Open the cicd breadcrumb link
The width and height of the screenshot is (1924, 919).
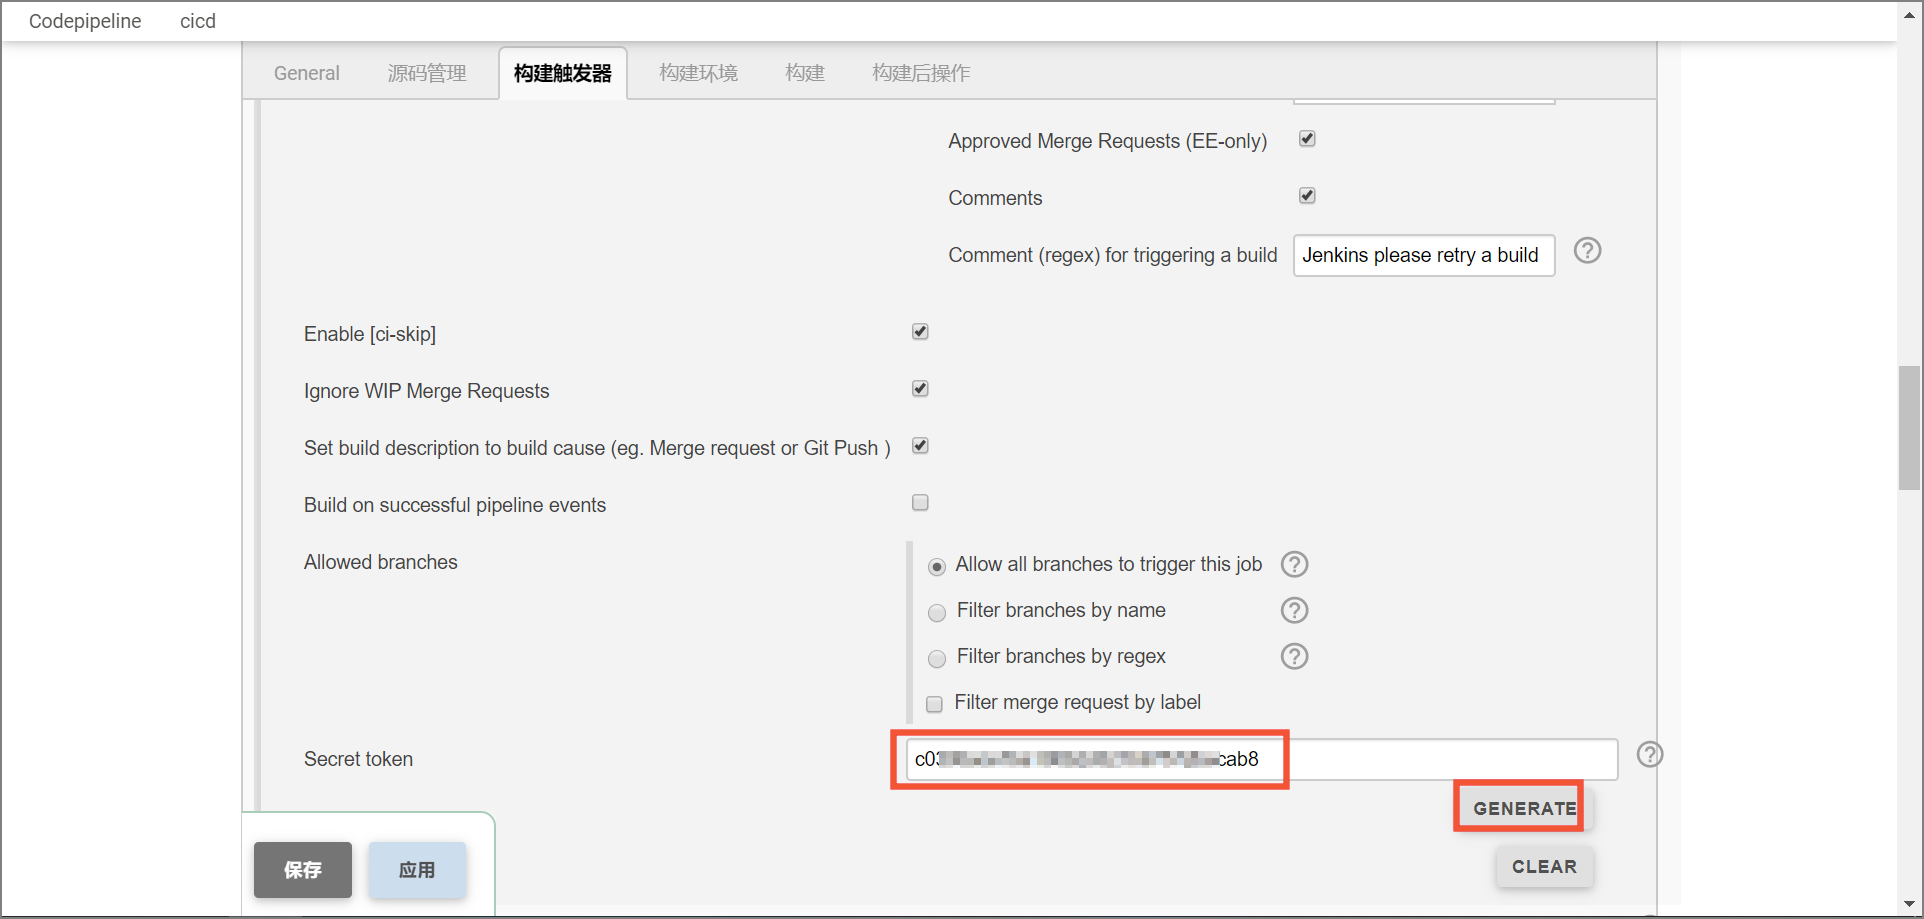pyautogui.click(x=198, y=21)
